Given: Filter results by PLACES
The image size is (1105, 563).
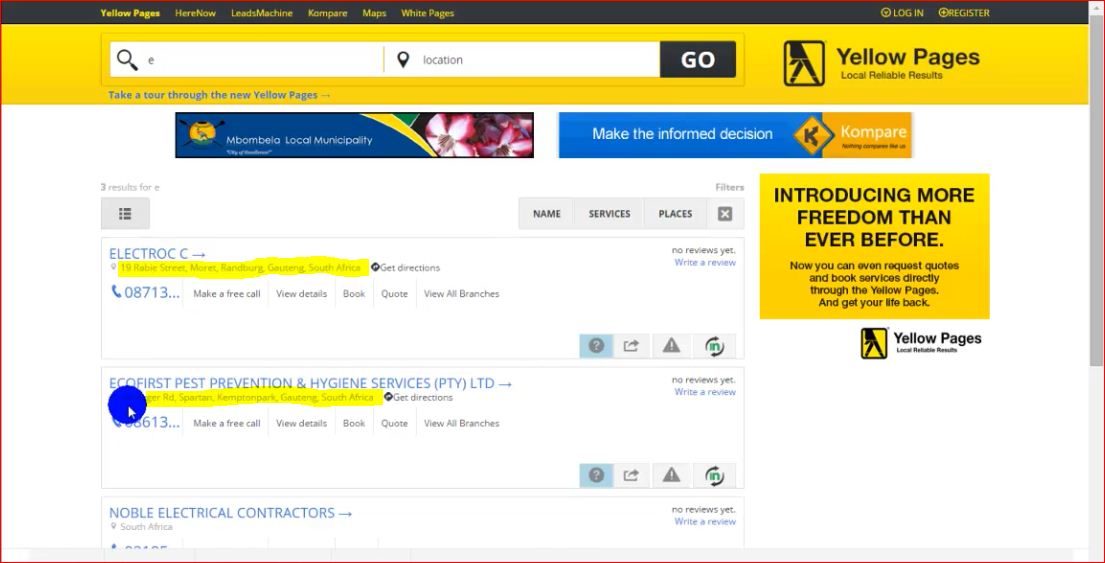Looking at the screenshot, I should [x=675, y=214].
